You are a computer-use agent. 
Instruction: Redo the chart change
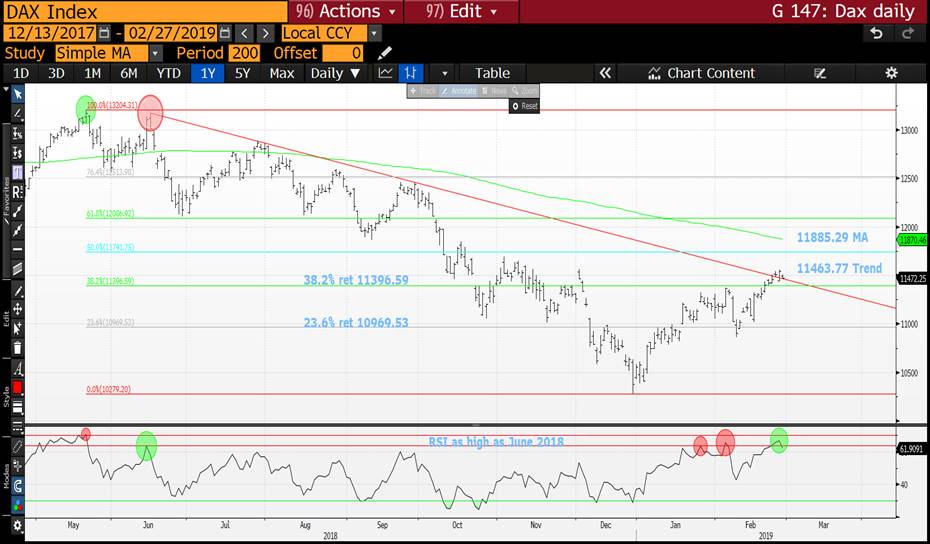(908, 33)
